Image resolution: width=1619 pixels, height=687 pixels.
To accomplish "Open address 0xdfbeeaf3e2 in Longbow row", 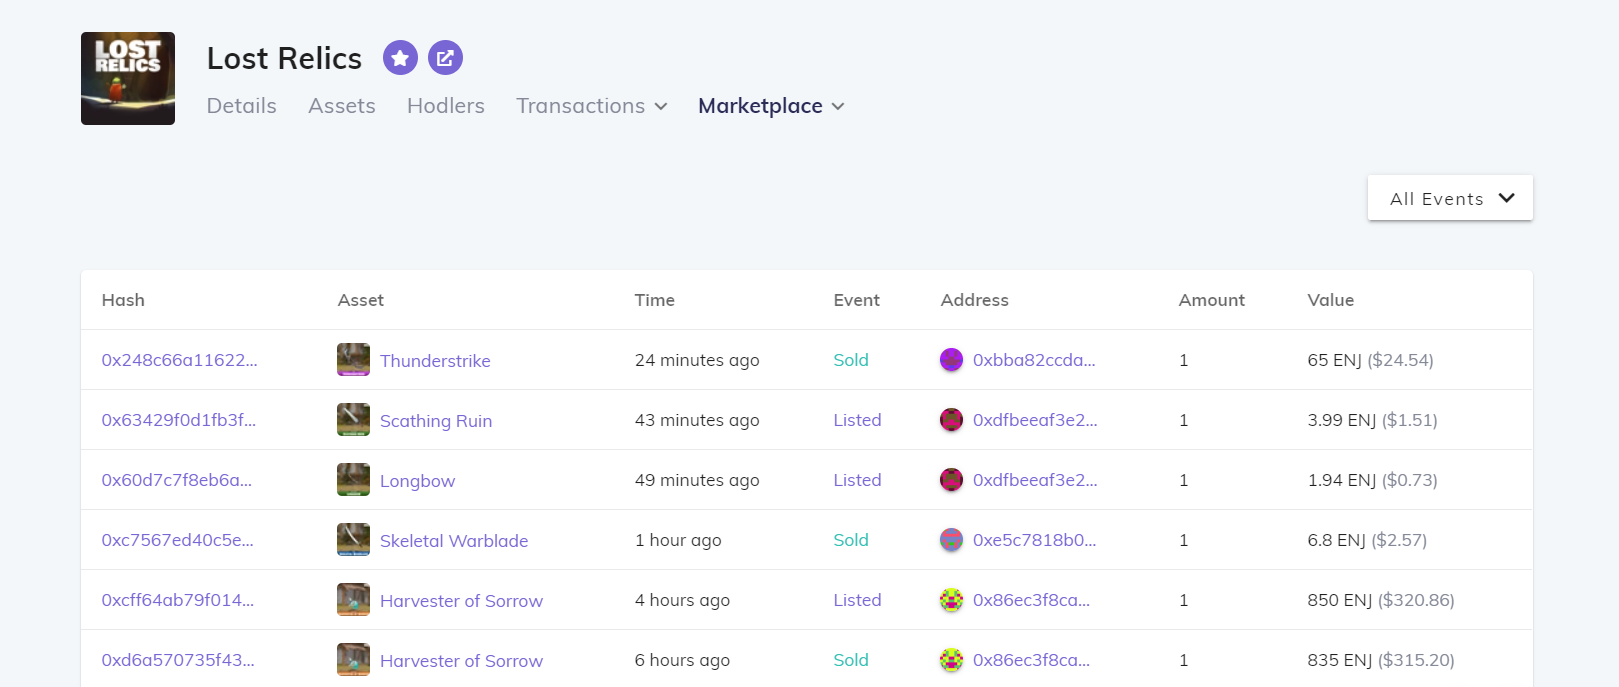I will (1035, 480).
